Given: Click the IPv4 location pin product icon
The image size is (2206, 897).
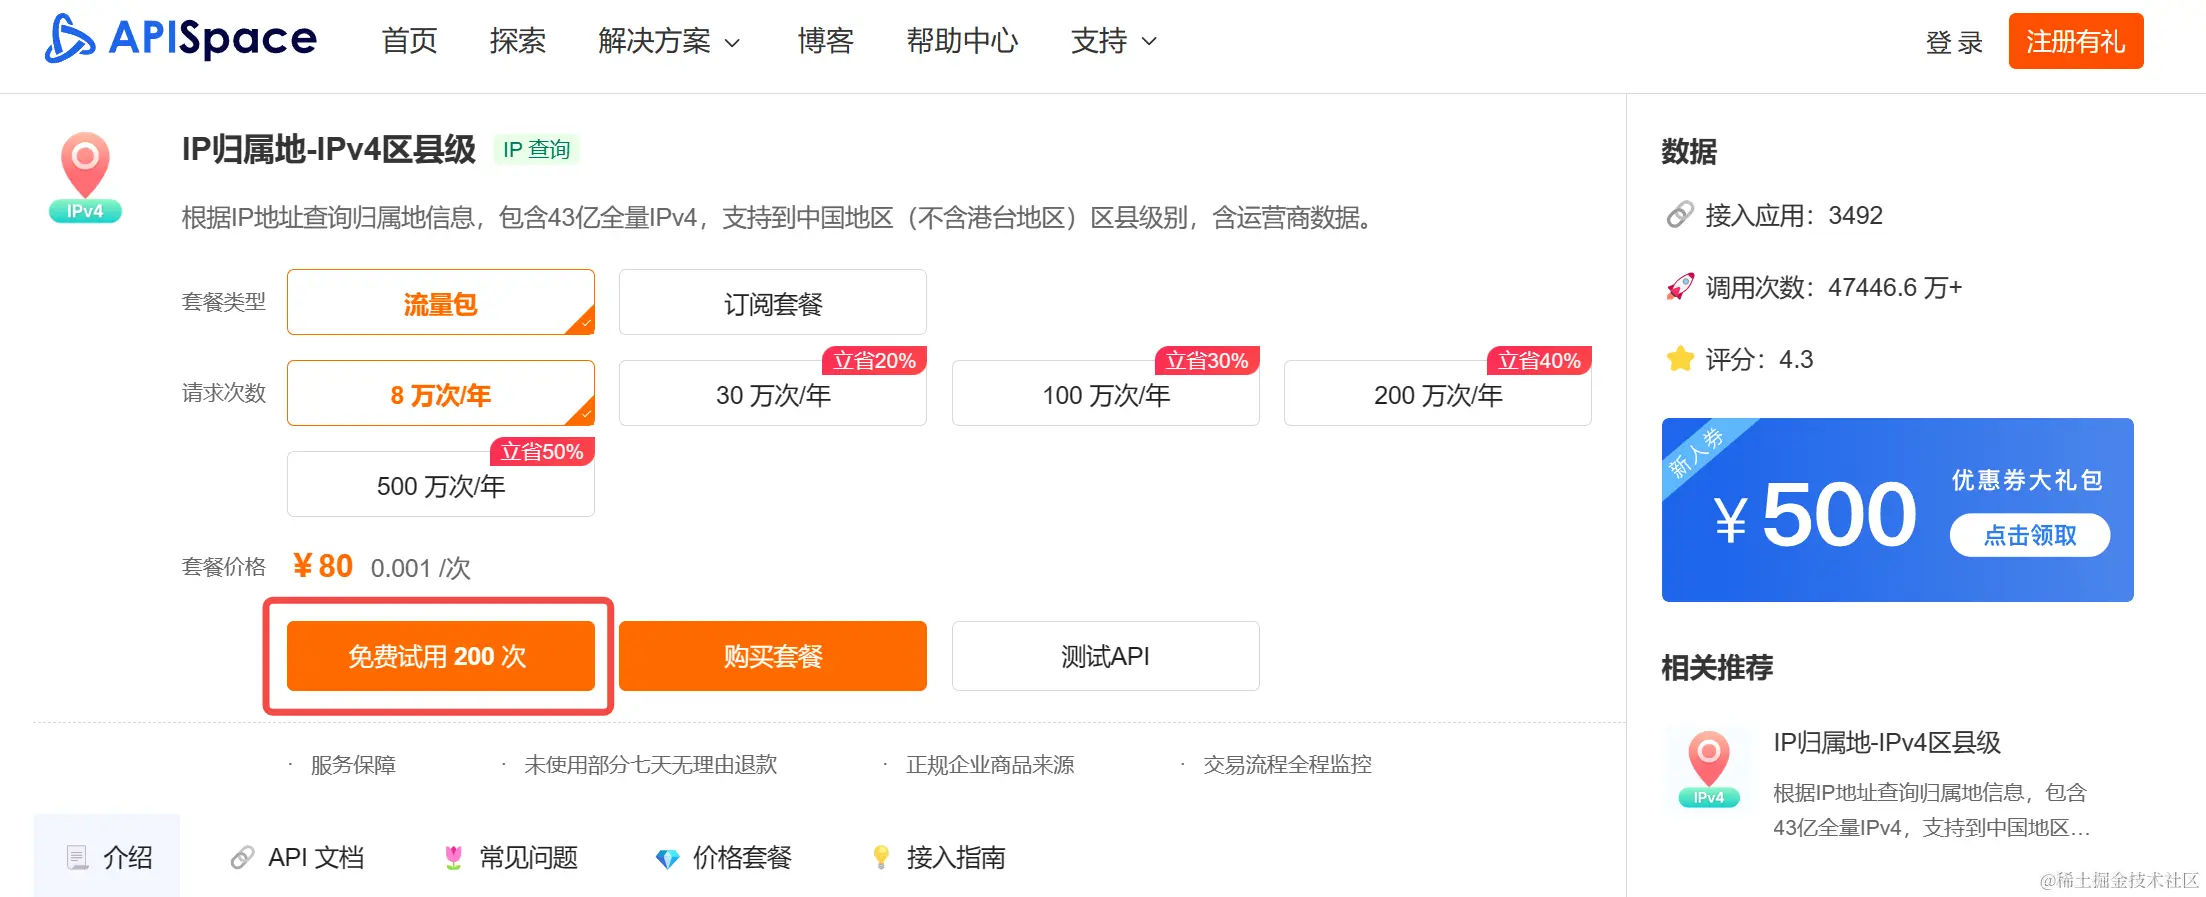Looking at the screenshot, I should (x=85, y=177).
